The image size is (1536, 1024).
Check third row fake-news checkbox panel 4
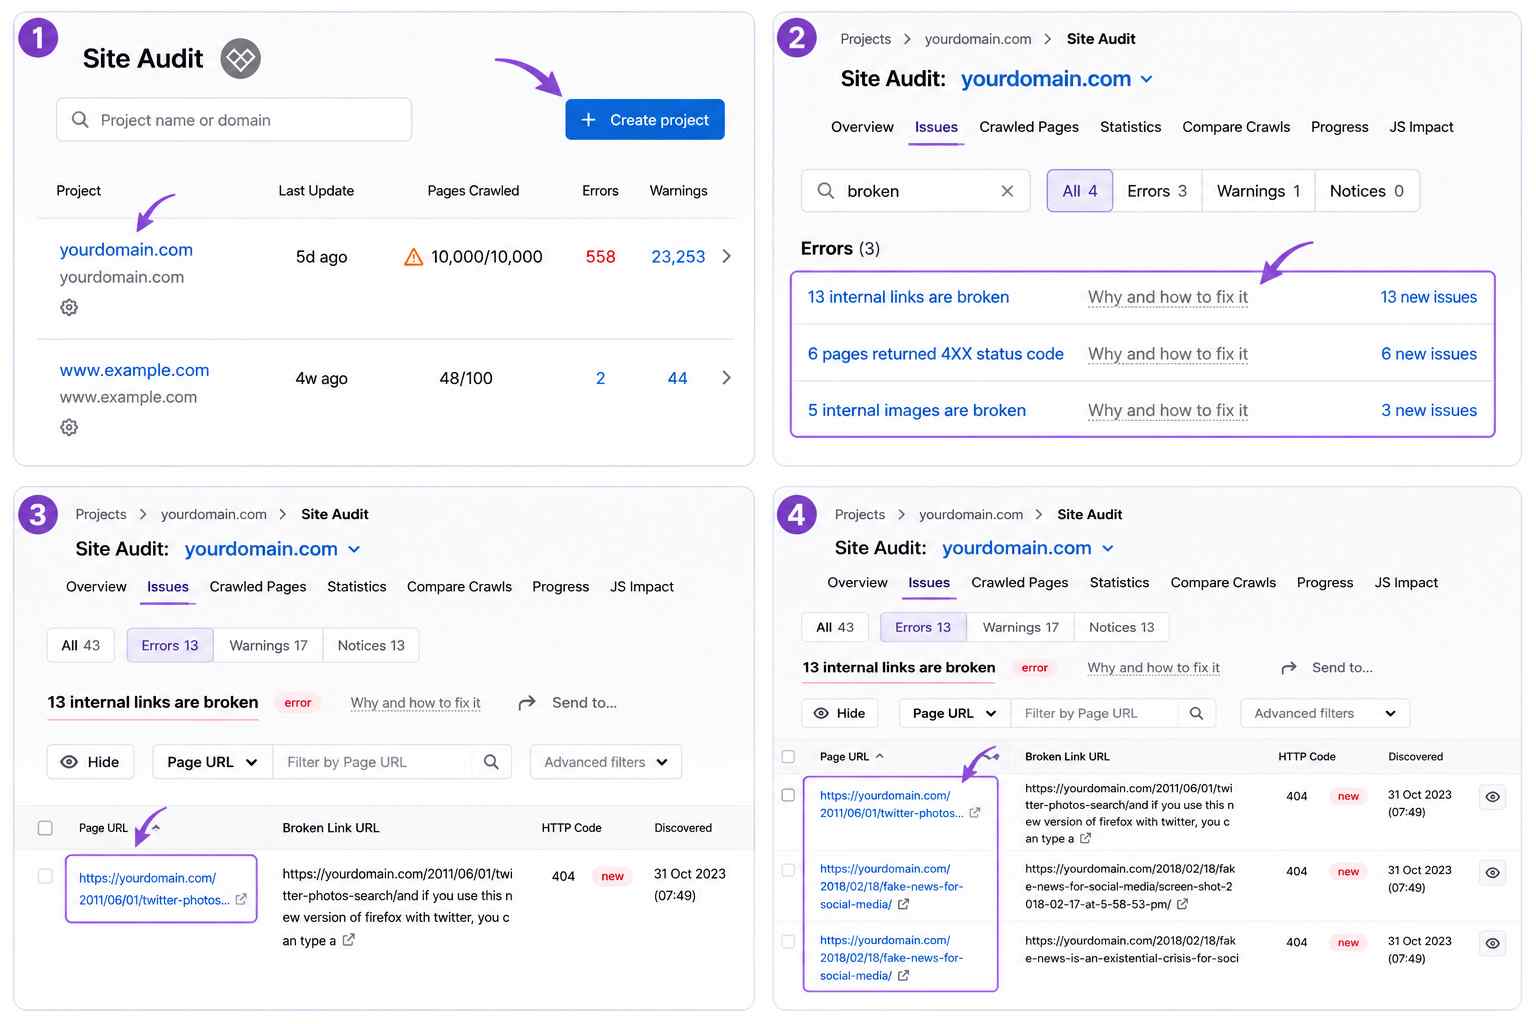pyautogui.click(x=788, y=941)
